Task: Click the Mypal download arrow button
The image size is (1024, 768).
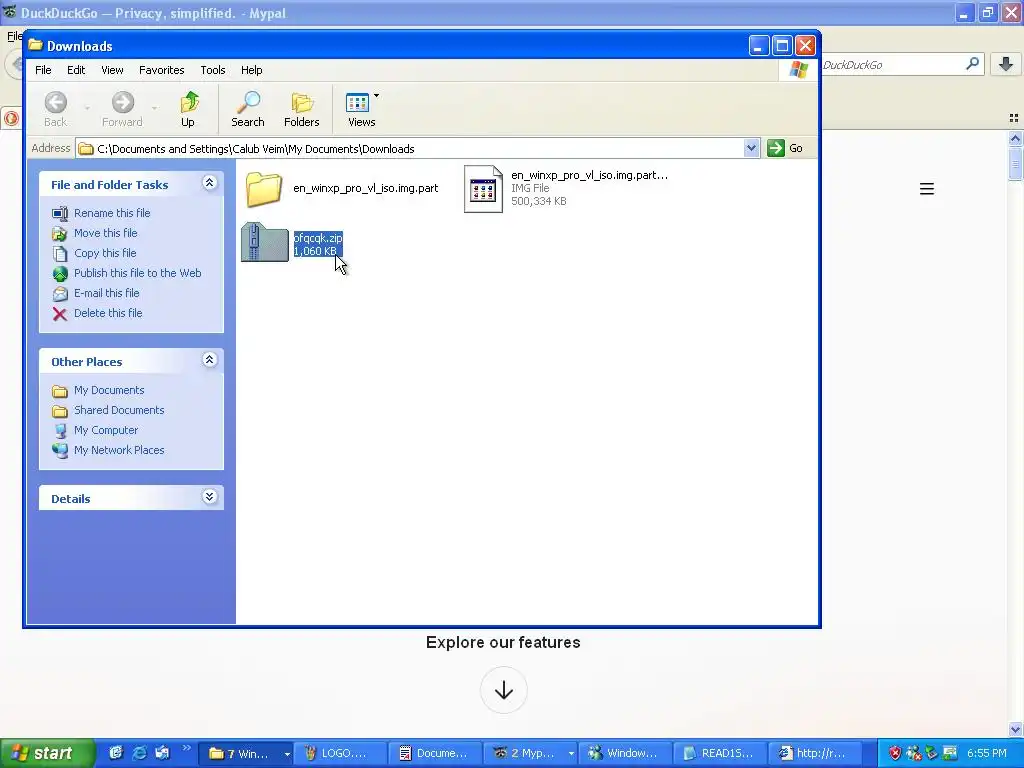Action: tap(1006, 64)
